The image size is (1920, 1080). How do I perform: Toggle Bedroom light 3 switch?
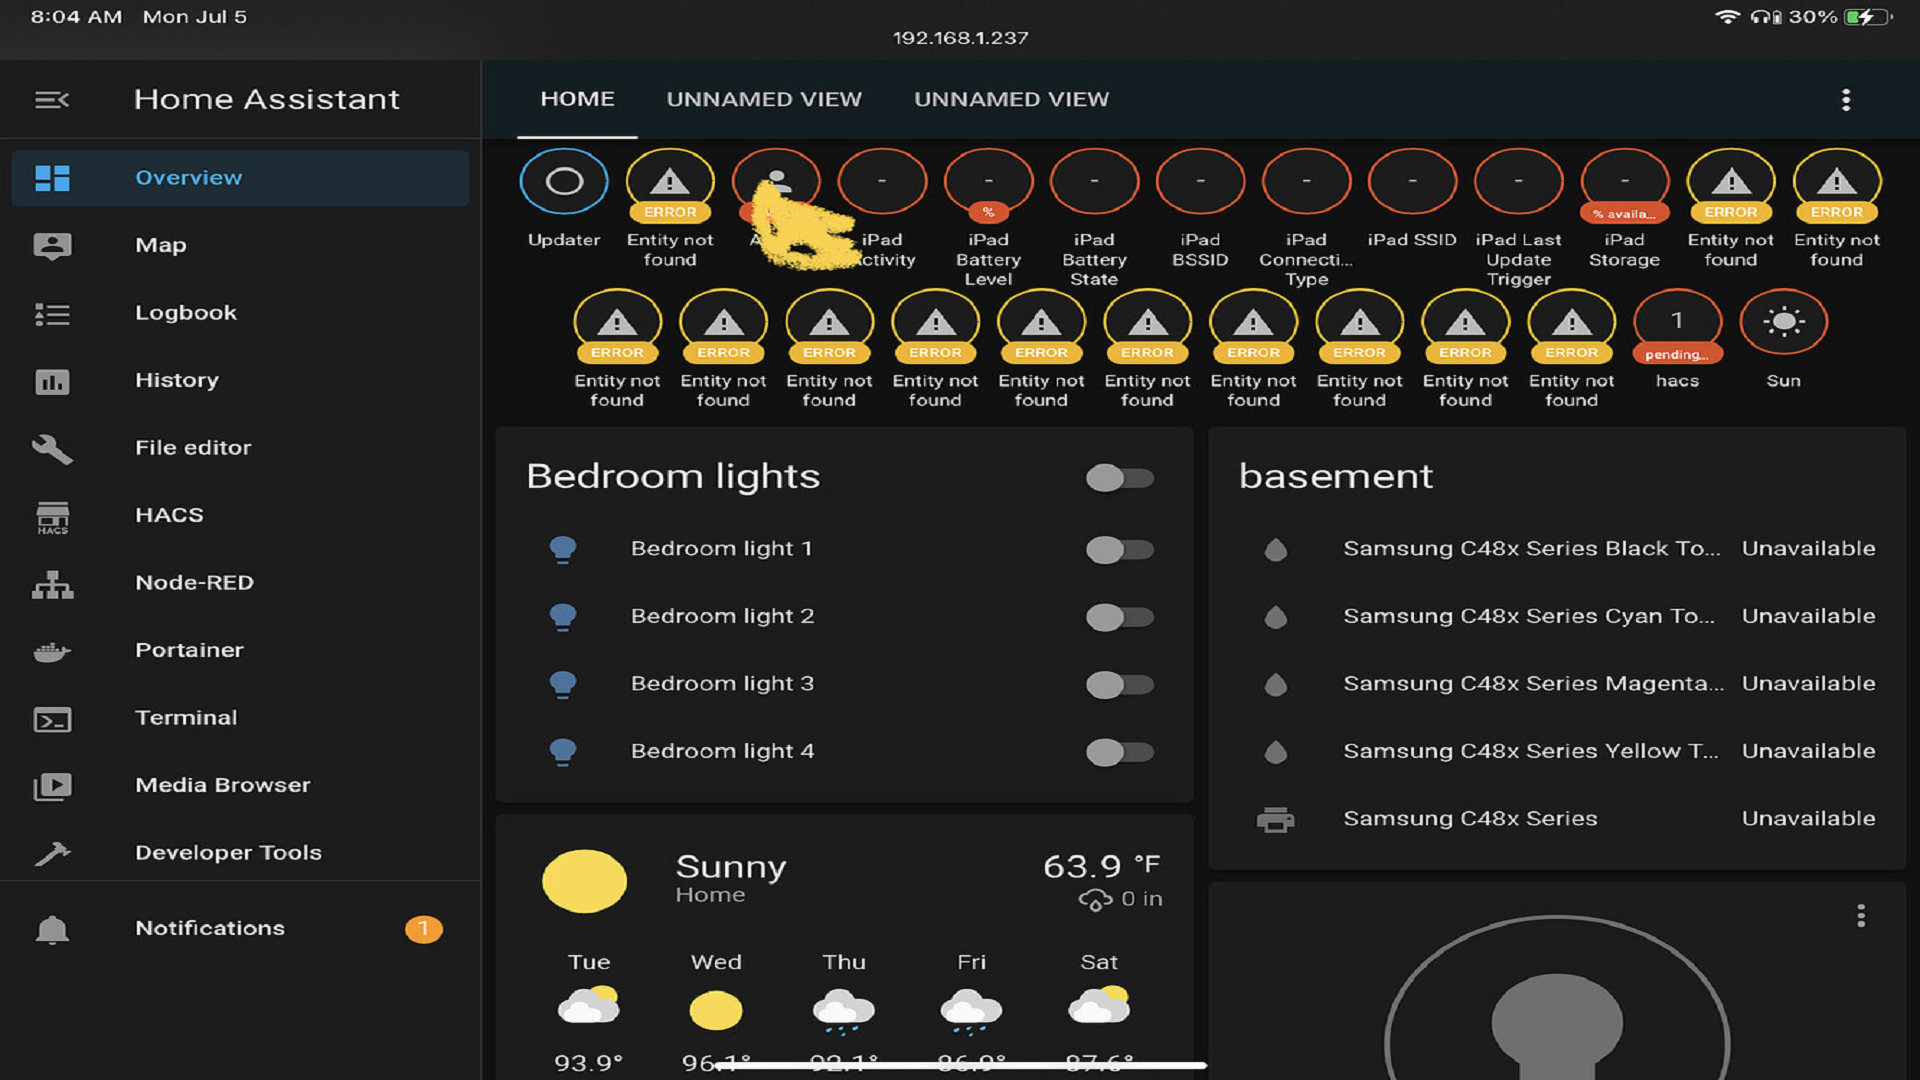click(1120, 685)
